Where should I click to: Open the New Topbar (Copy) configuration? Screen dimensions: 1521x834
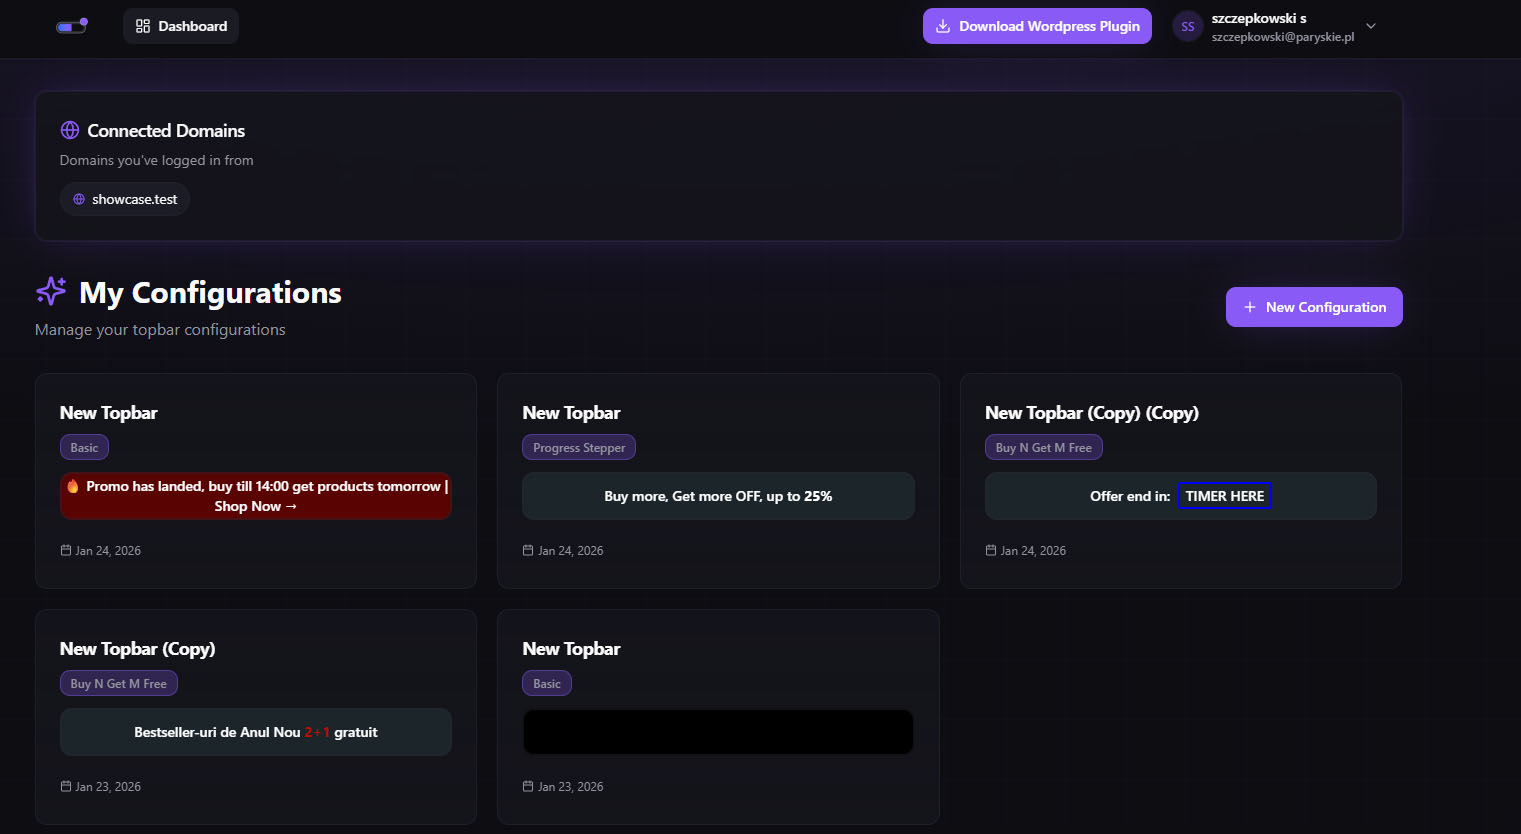click(x=137, y=649)
